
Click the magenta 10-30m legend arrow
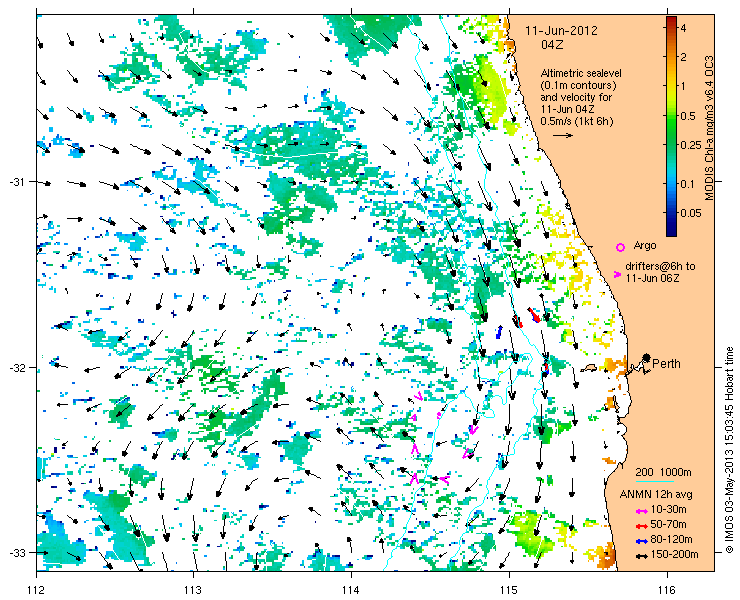641,511
